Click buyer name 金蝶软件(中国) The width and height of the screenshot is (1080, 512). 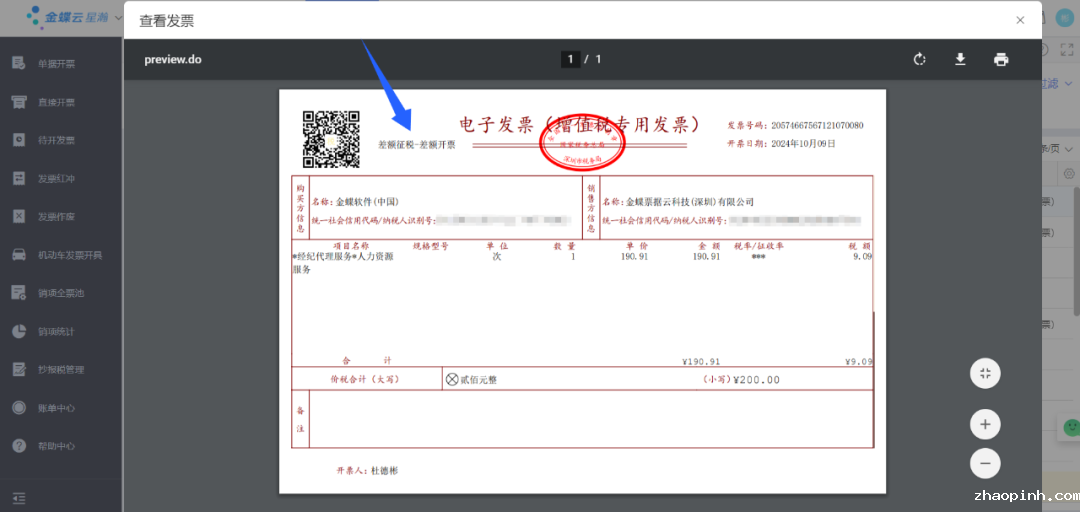point(367,202)
